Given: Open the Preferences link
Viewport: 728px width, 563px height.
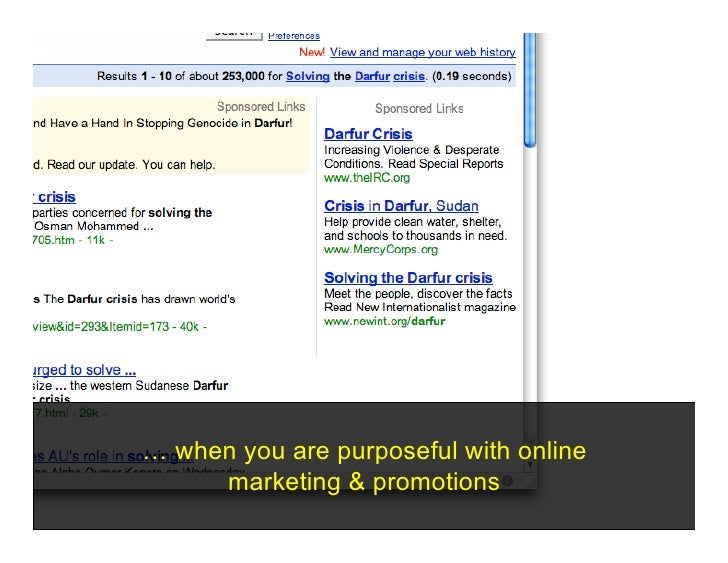Looking at the screenshot, I should coord(294,36).
